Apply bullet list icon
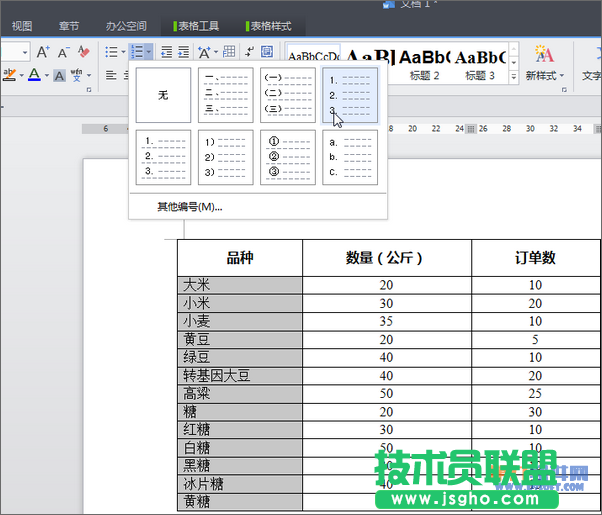Screen dimensions: 602x515 tap(111, 52)
